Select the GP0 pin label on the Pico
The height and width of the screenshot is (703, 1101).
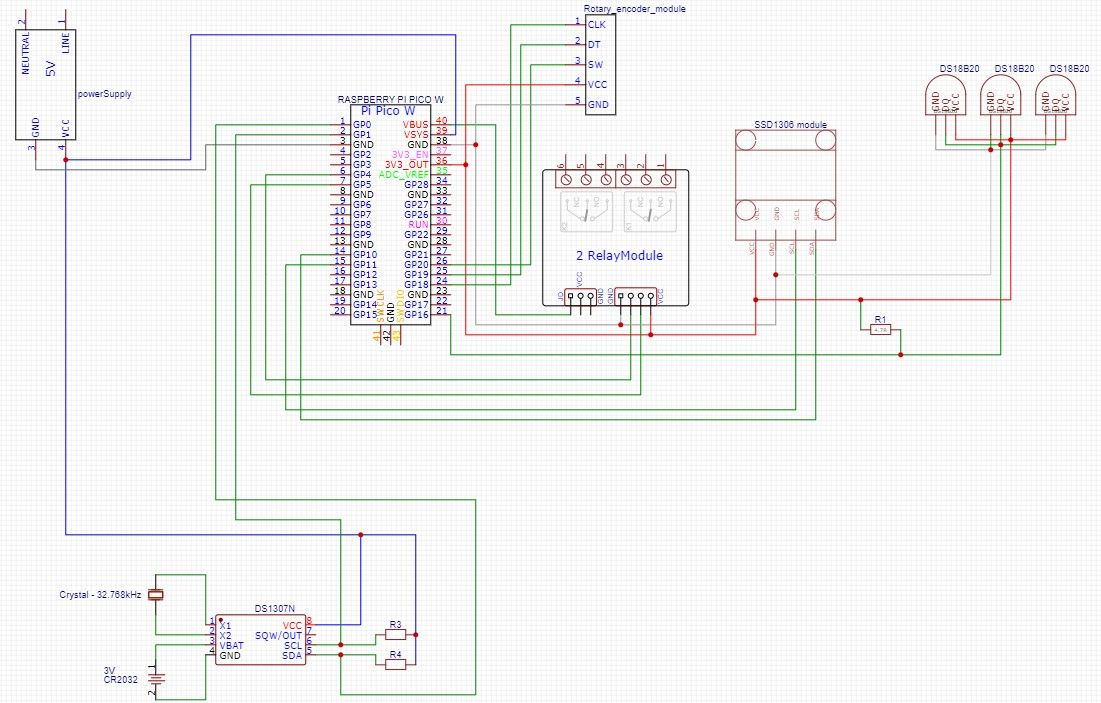(x=362, y=124)
